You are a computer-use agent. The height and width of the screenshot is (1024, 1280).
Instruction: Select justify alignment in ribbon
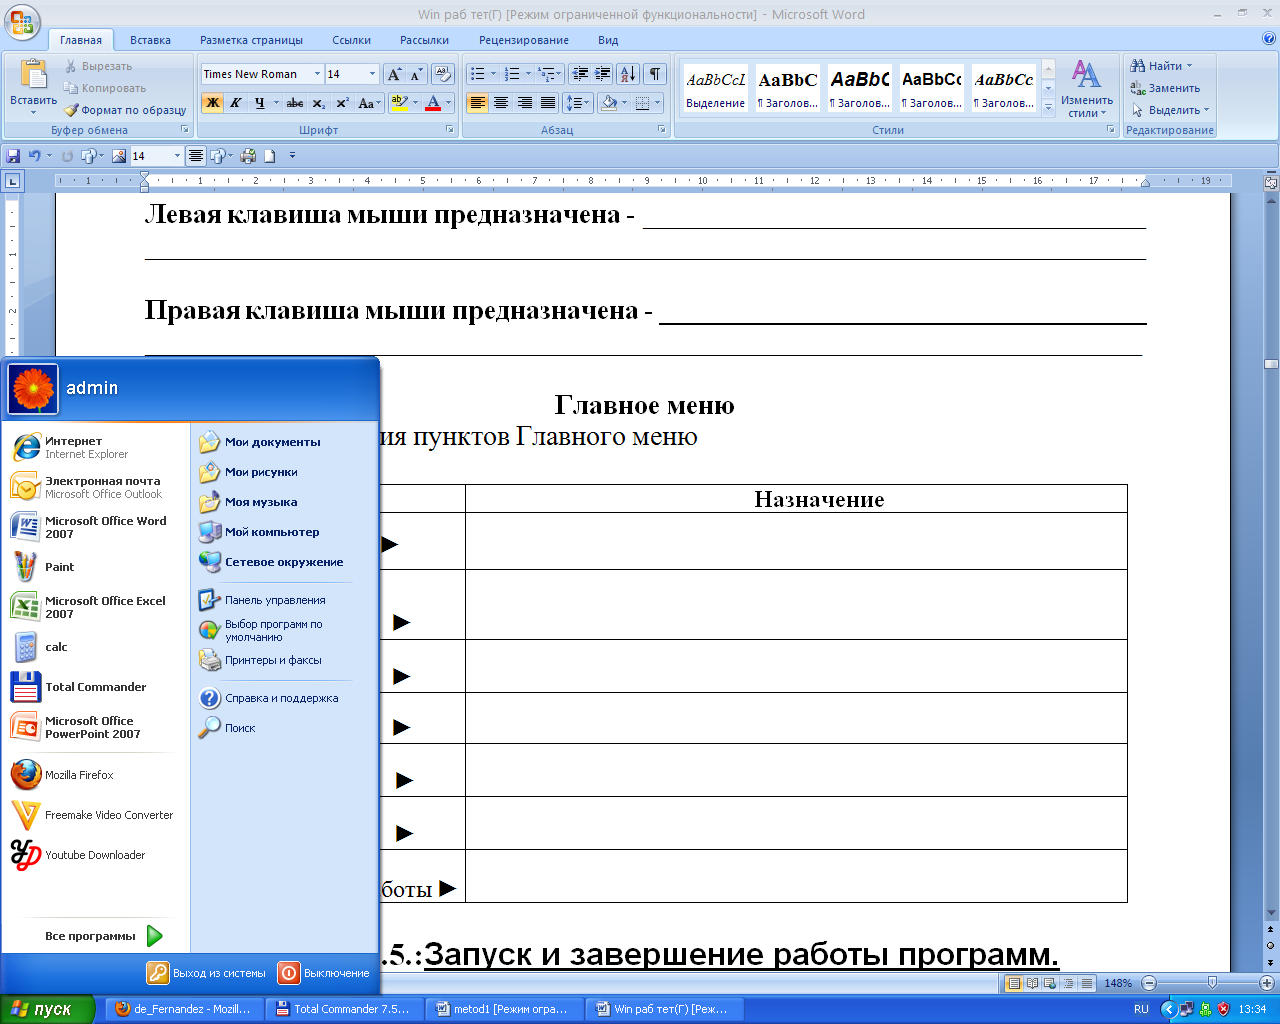pyautogui.click(x=548, y=103)
